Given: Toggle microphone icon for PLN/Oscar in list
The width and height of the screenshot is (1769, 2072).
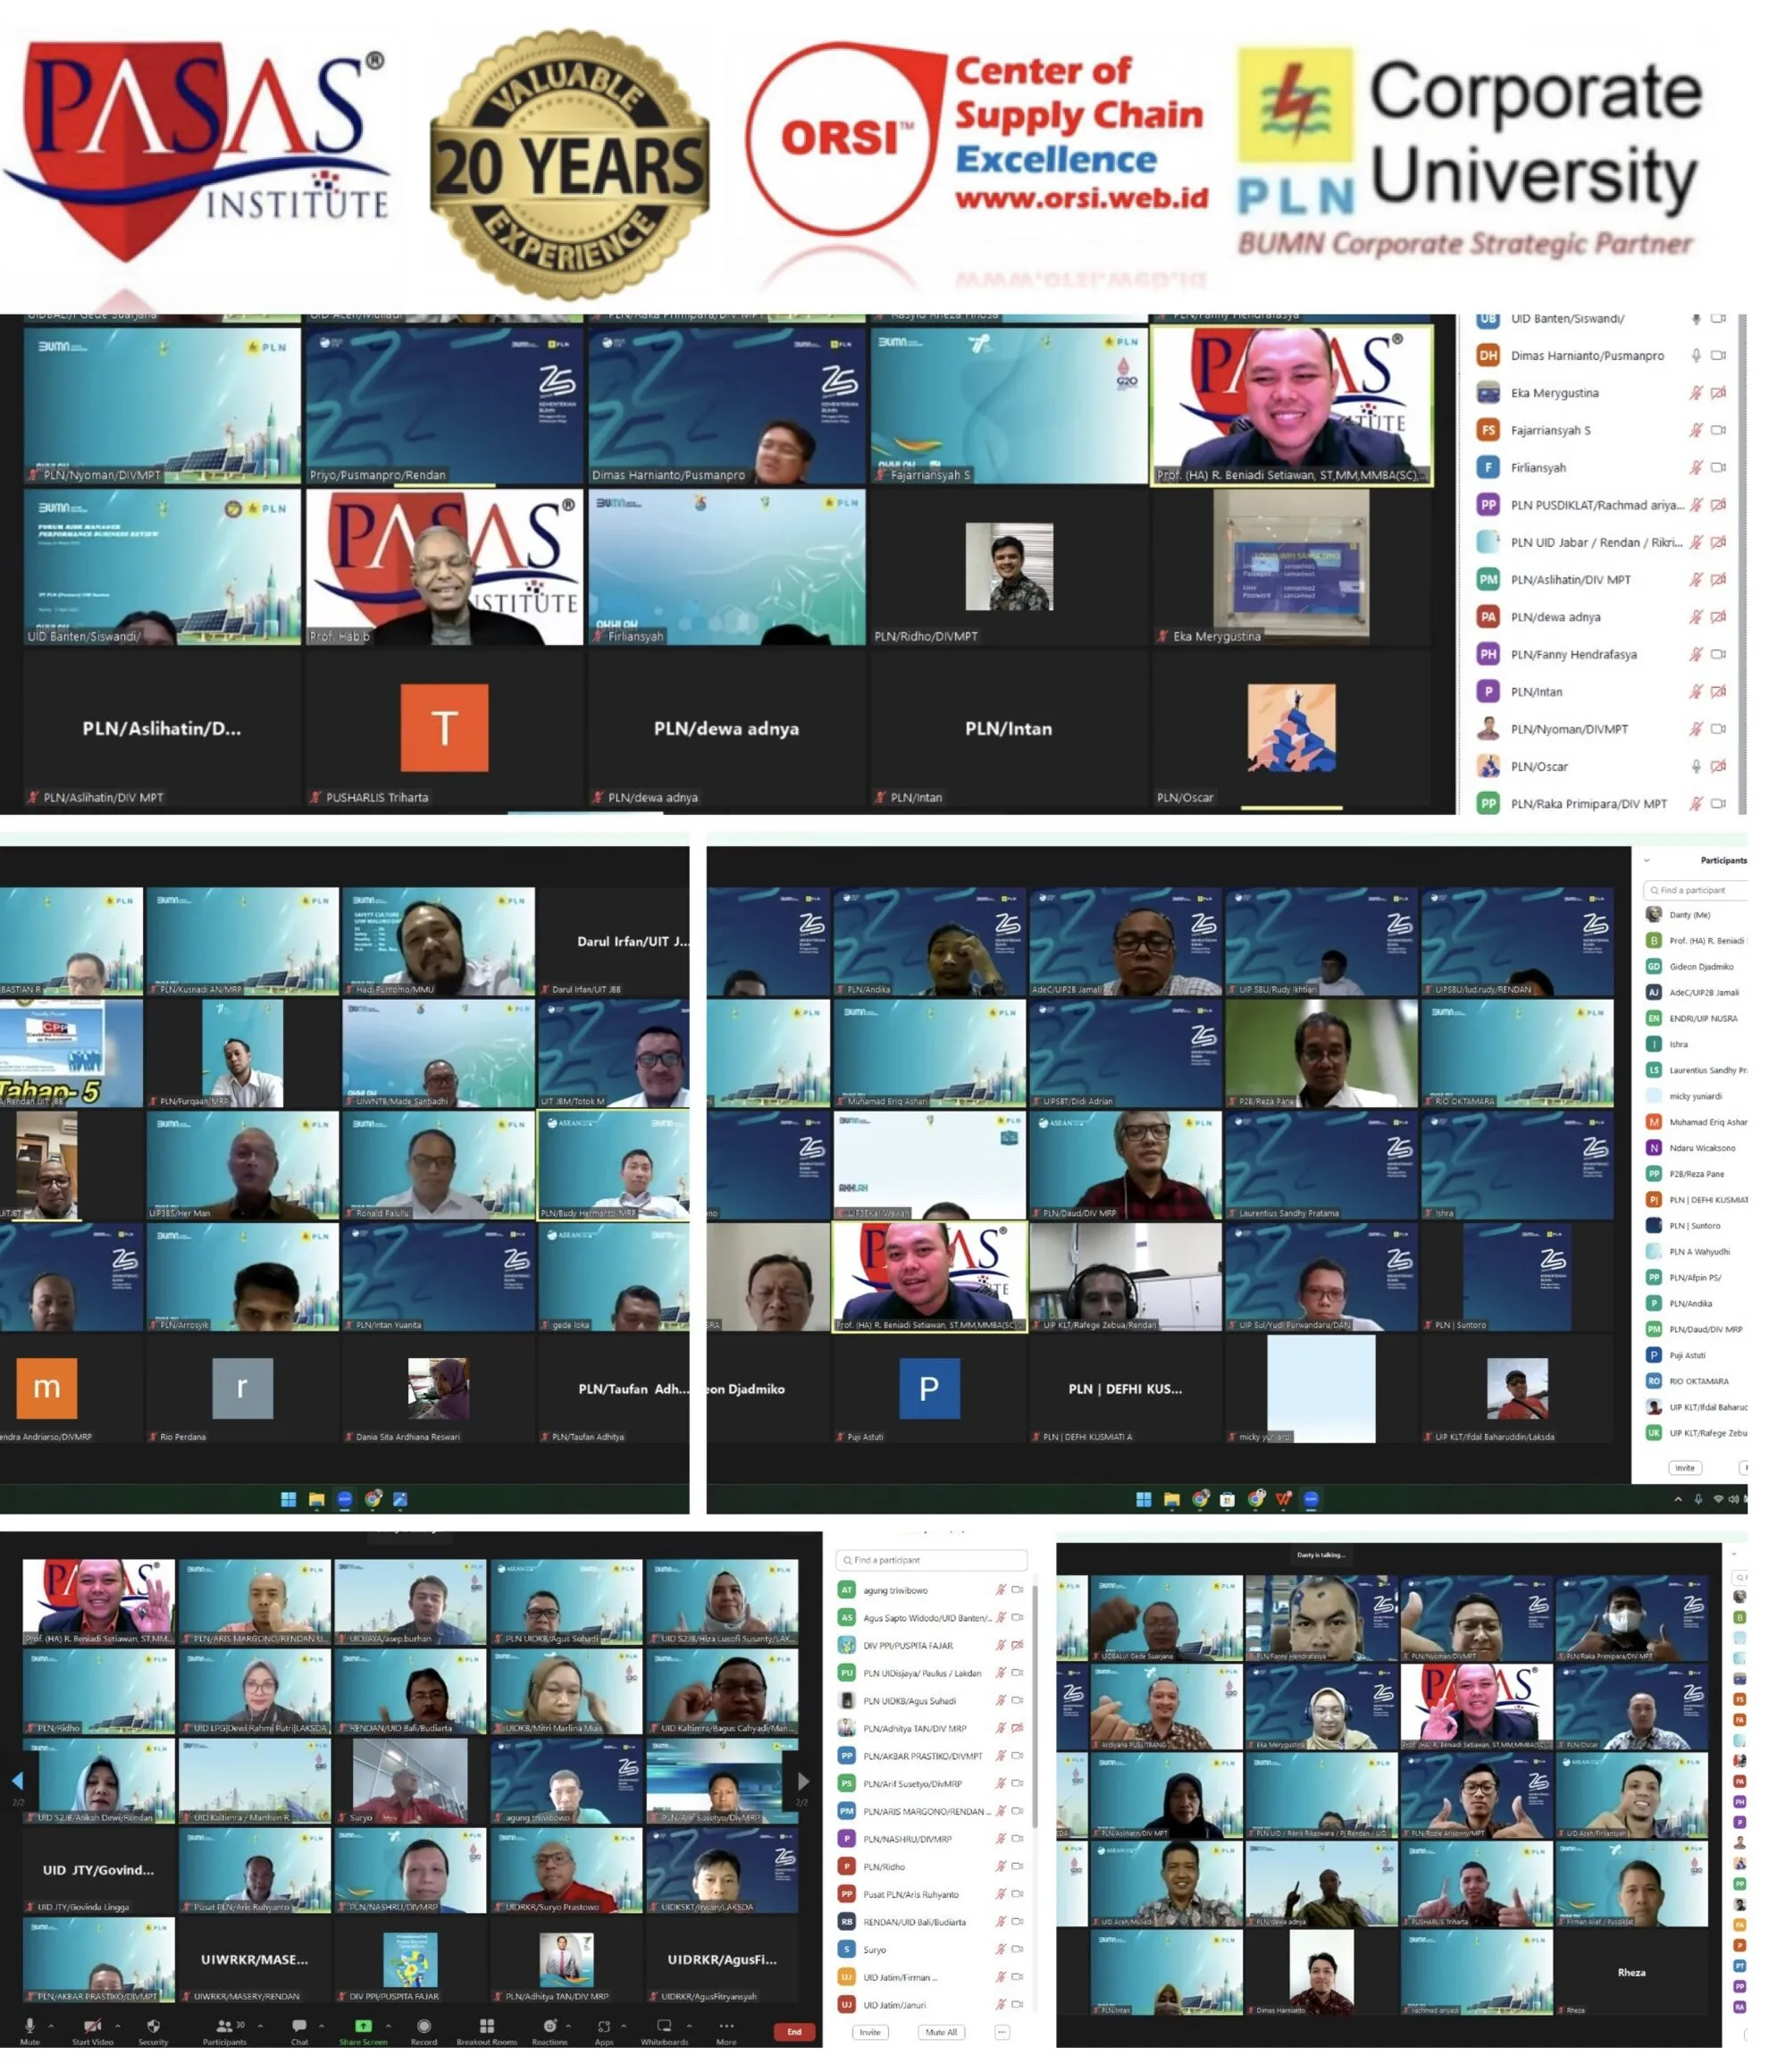Looking at the screenshot, I should [1696, 766].
